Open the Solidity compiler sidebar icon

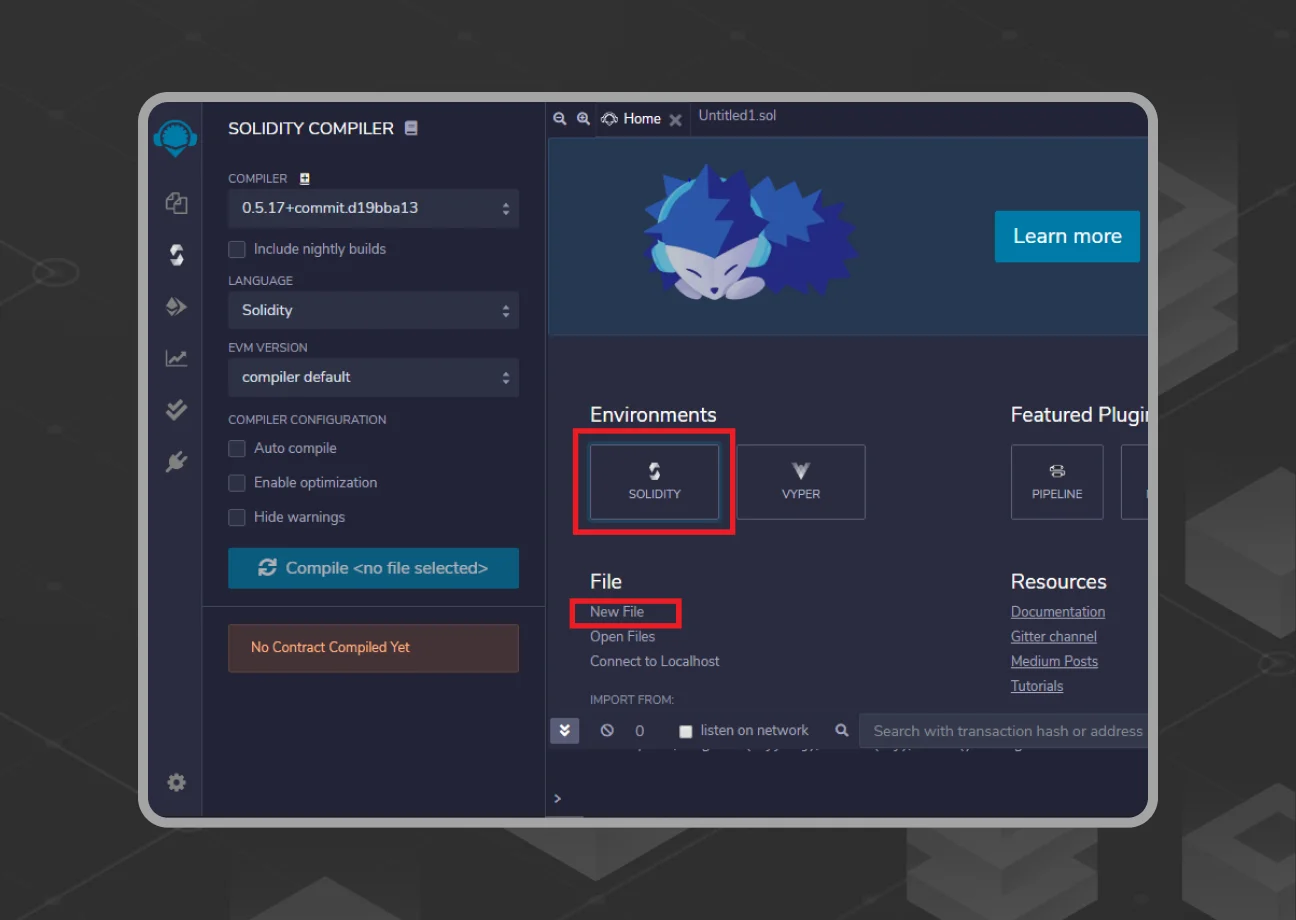click(176, 255)
